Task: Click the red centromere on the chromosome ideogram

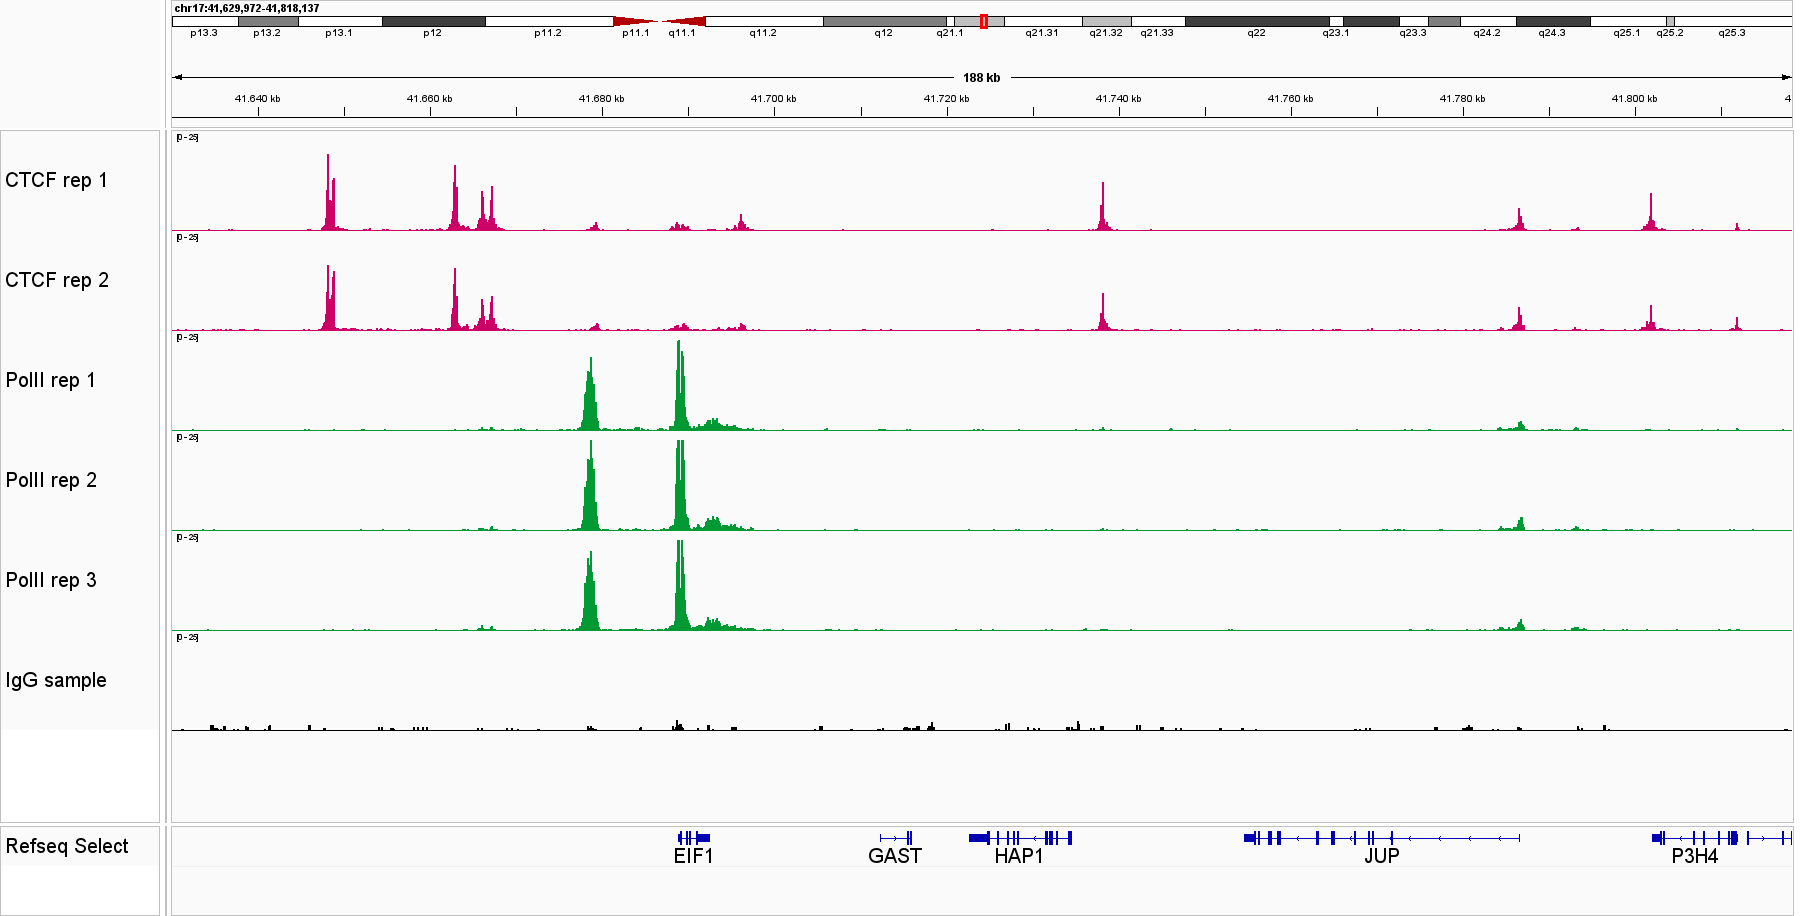Action: tap(659, 21)
